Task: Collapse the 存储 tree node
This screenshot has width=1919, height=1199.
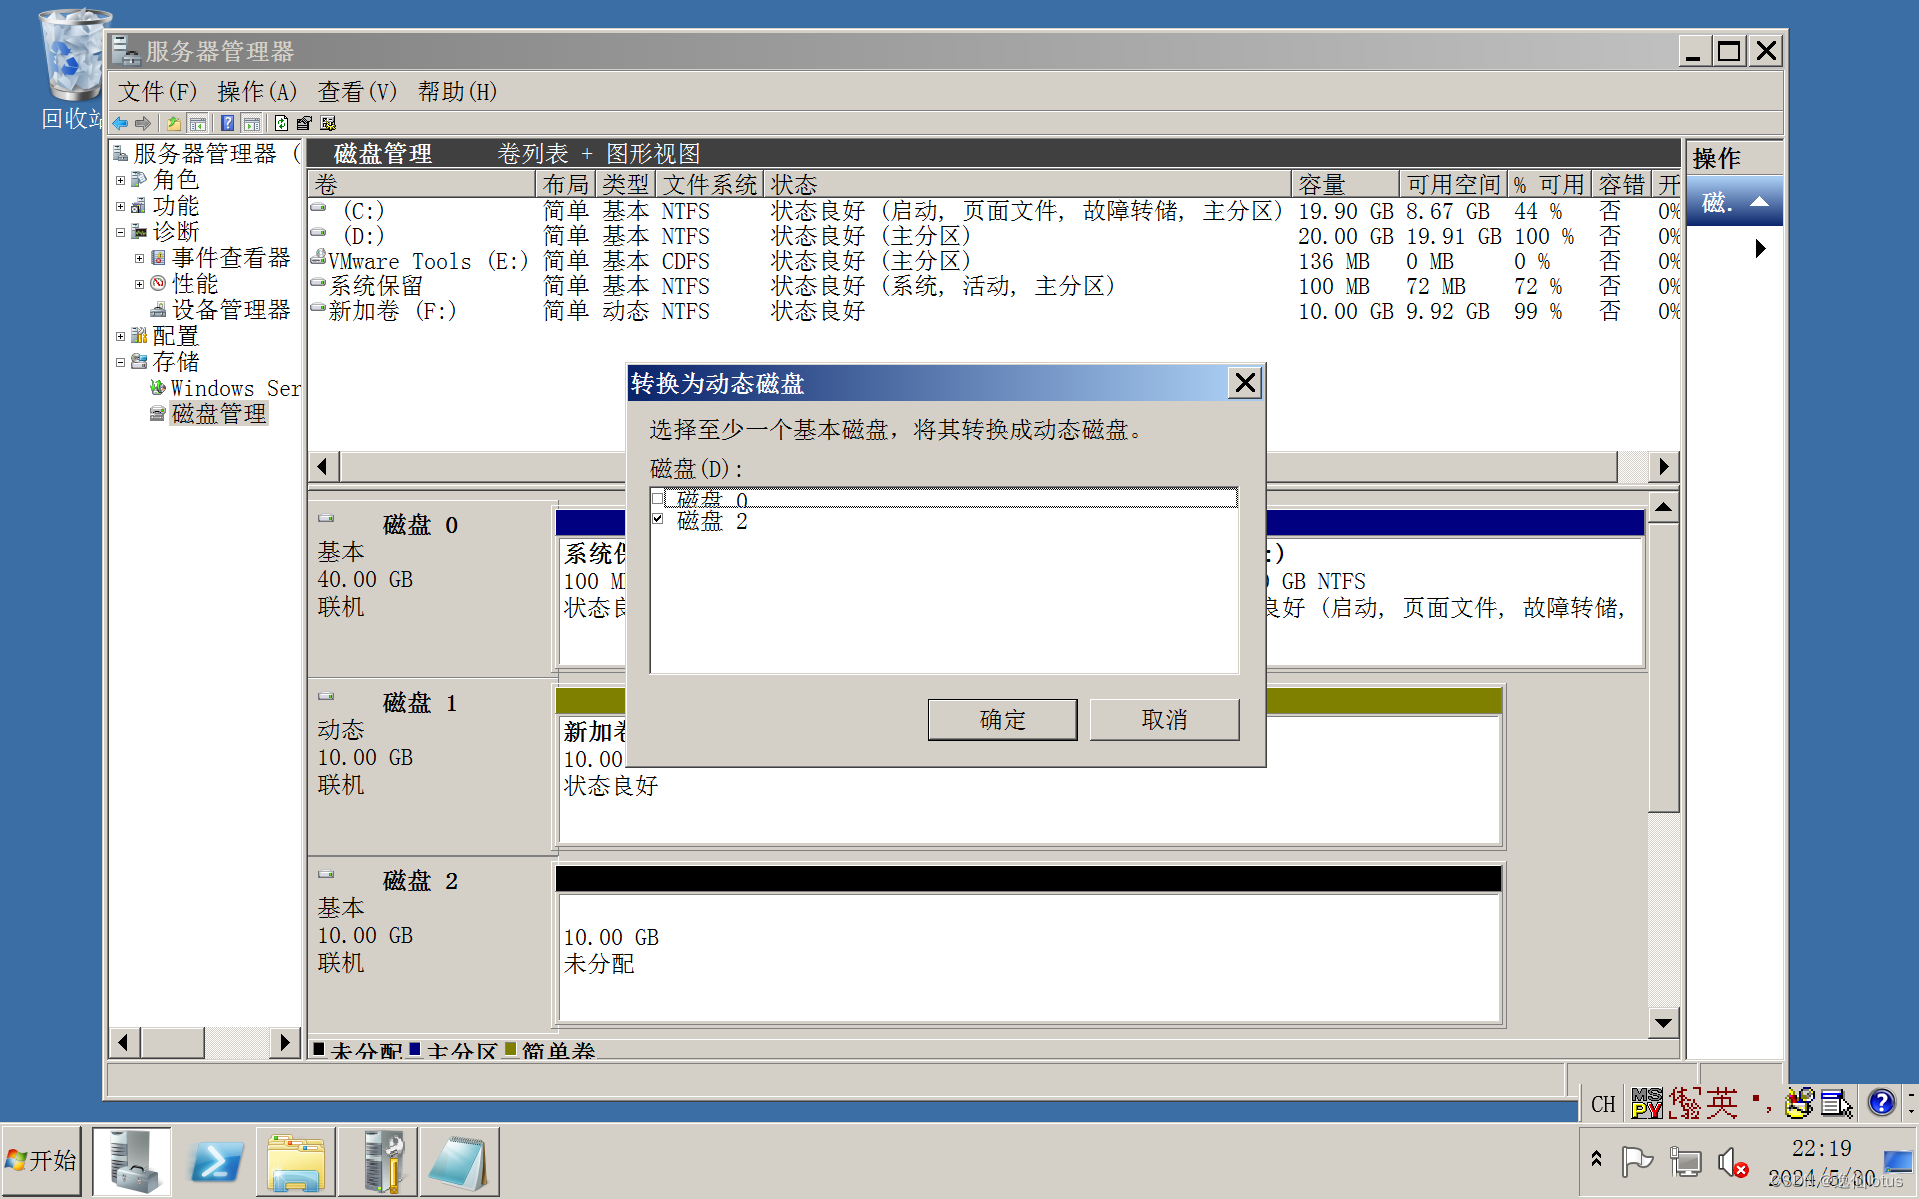Action: [120, 362]
